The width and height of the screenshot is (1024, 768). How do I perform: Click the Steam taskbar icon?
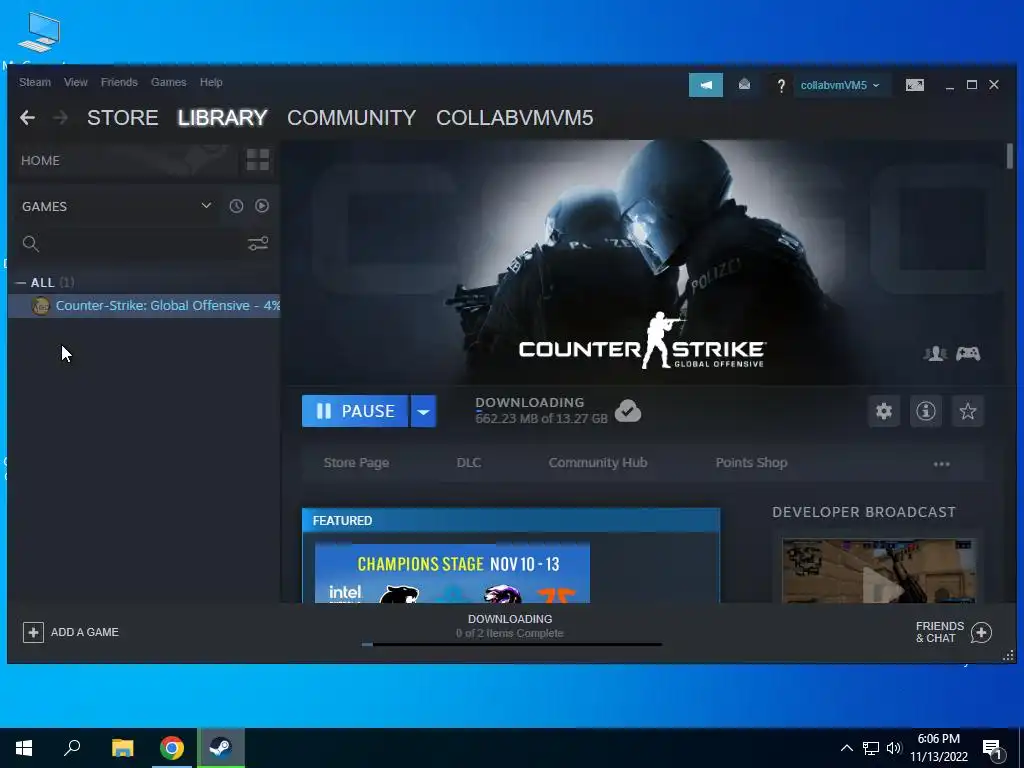coord(221,748)
